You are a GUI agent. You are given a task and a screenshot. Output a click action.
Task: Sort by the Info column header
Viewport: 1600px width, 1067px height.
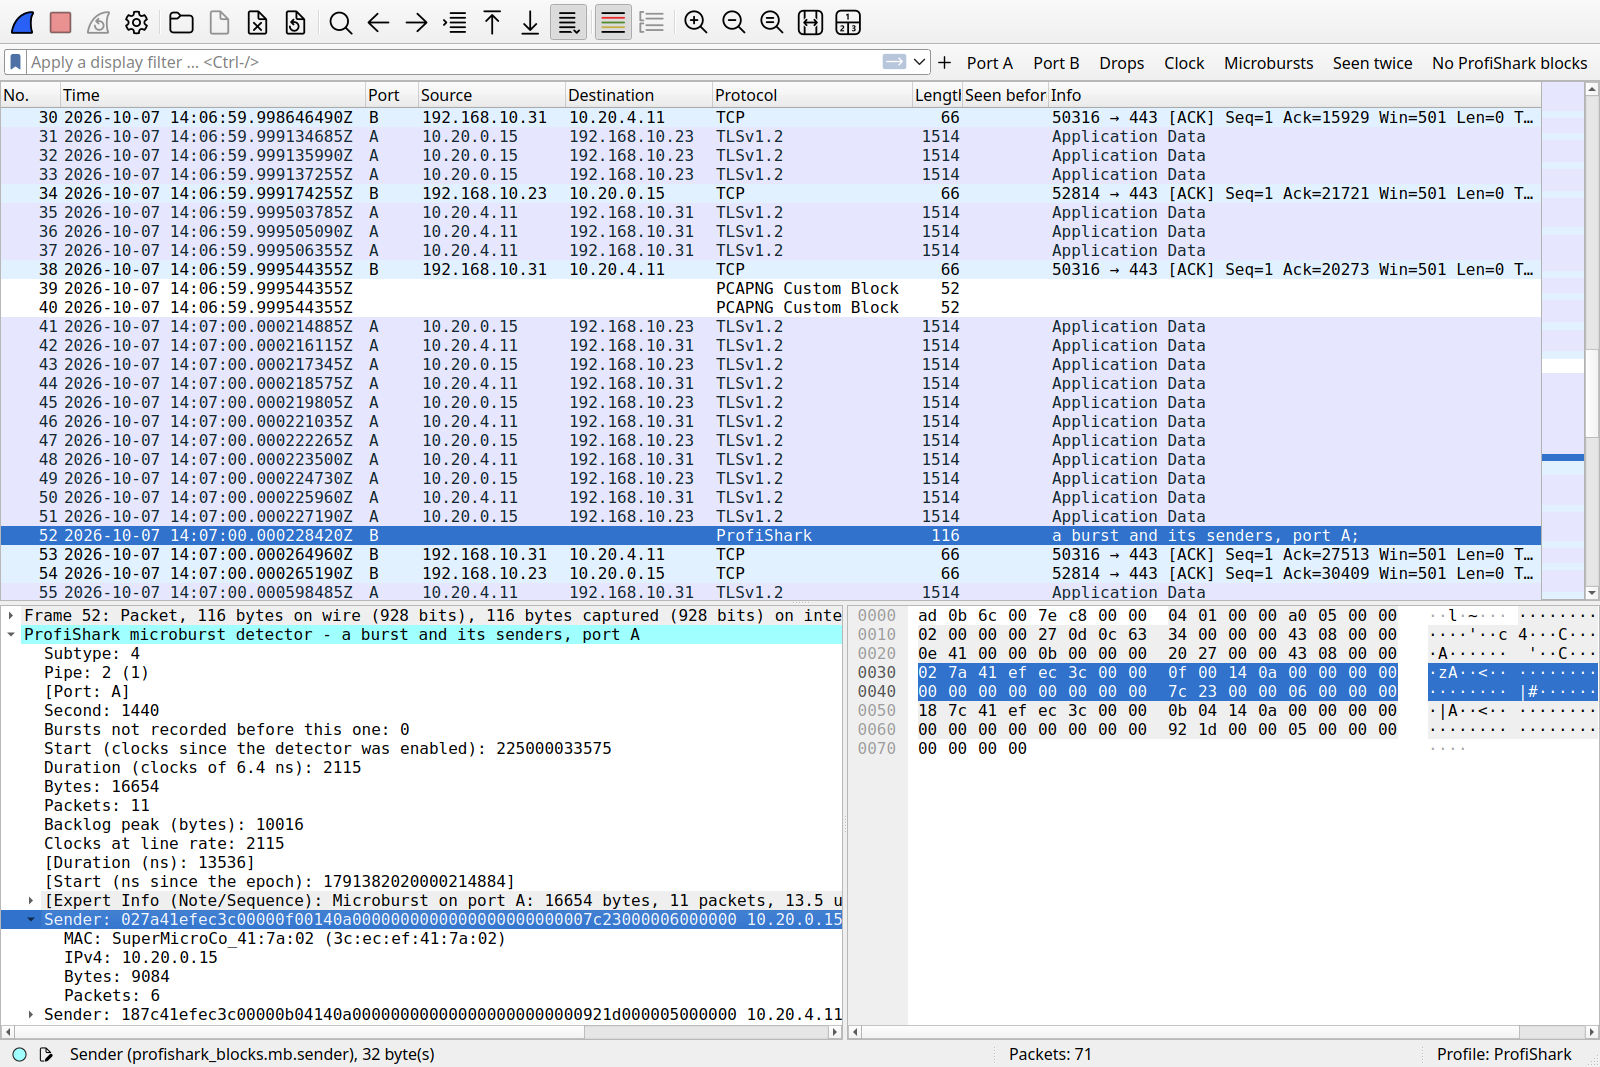pos(1294,95)
